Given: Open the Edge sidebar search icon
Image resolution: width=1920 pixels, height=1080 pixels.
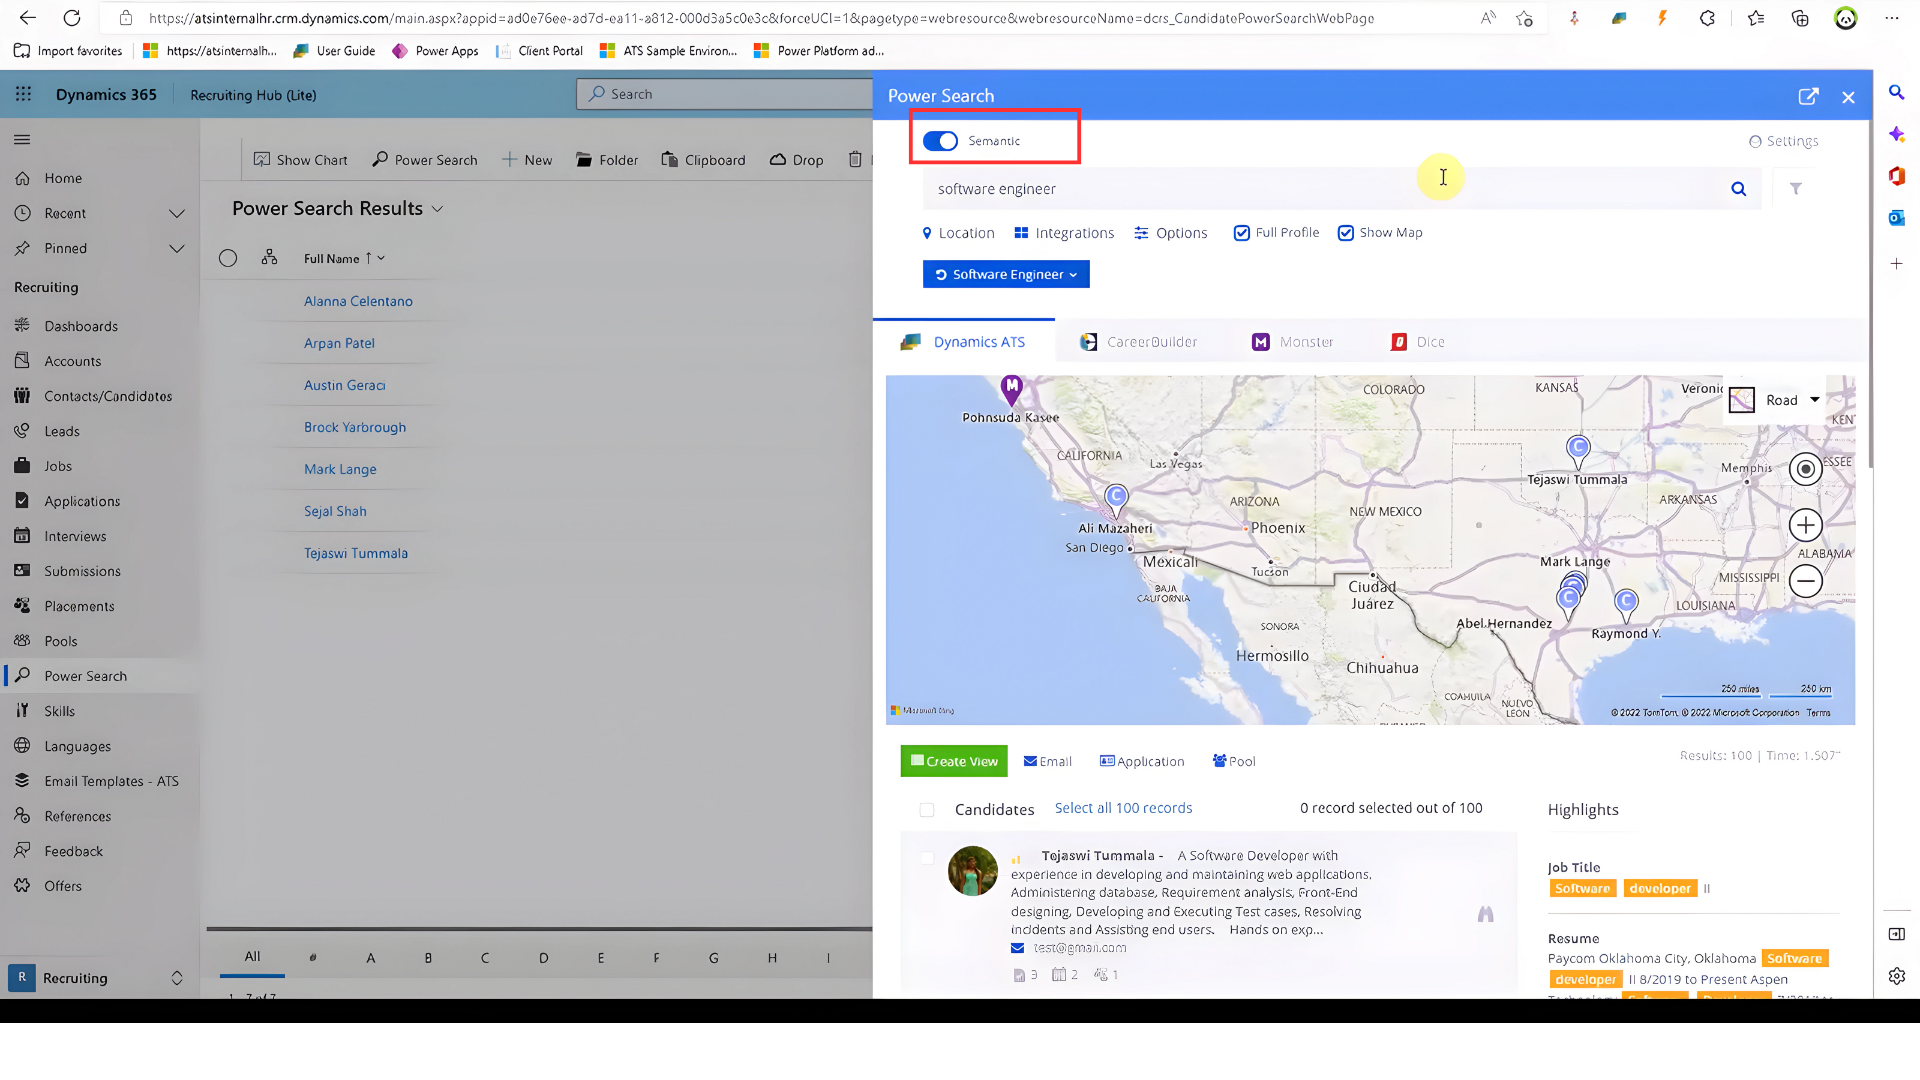Looking at the screenshot, I should click(x=1896, y=92).
